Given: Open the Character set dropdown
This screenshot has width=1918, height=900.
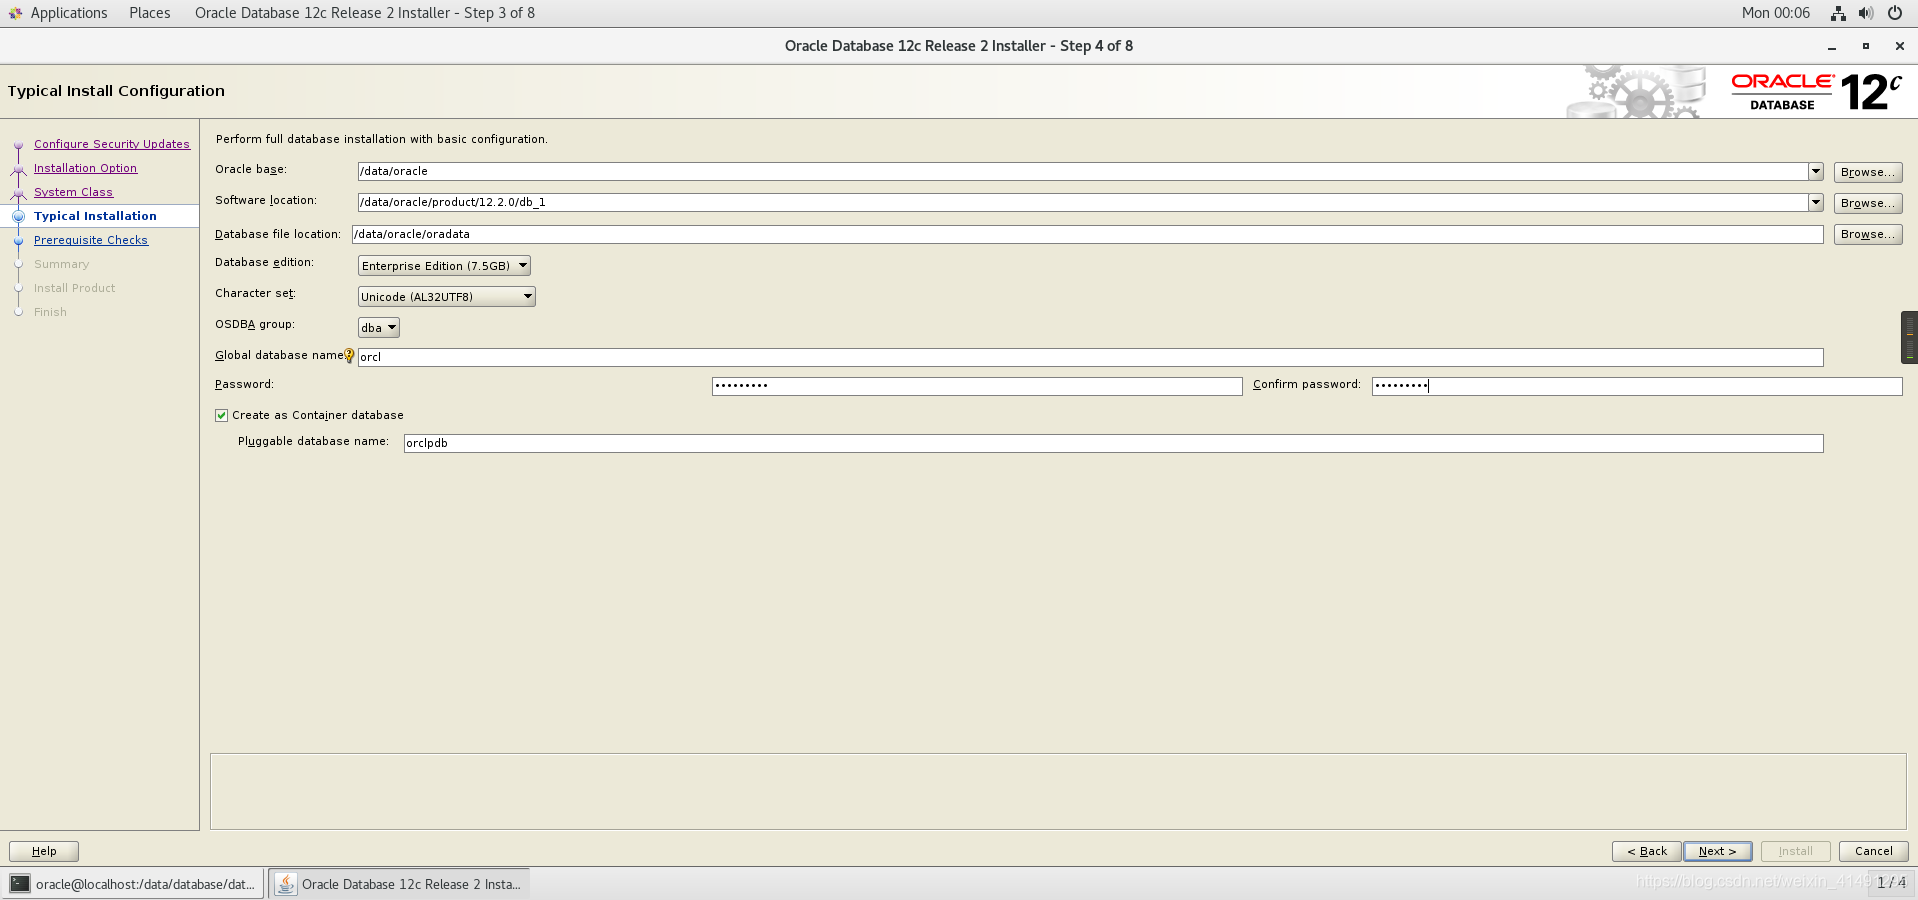Looking at the screenshot, I should pyautogui.click(x=446, y=296).
